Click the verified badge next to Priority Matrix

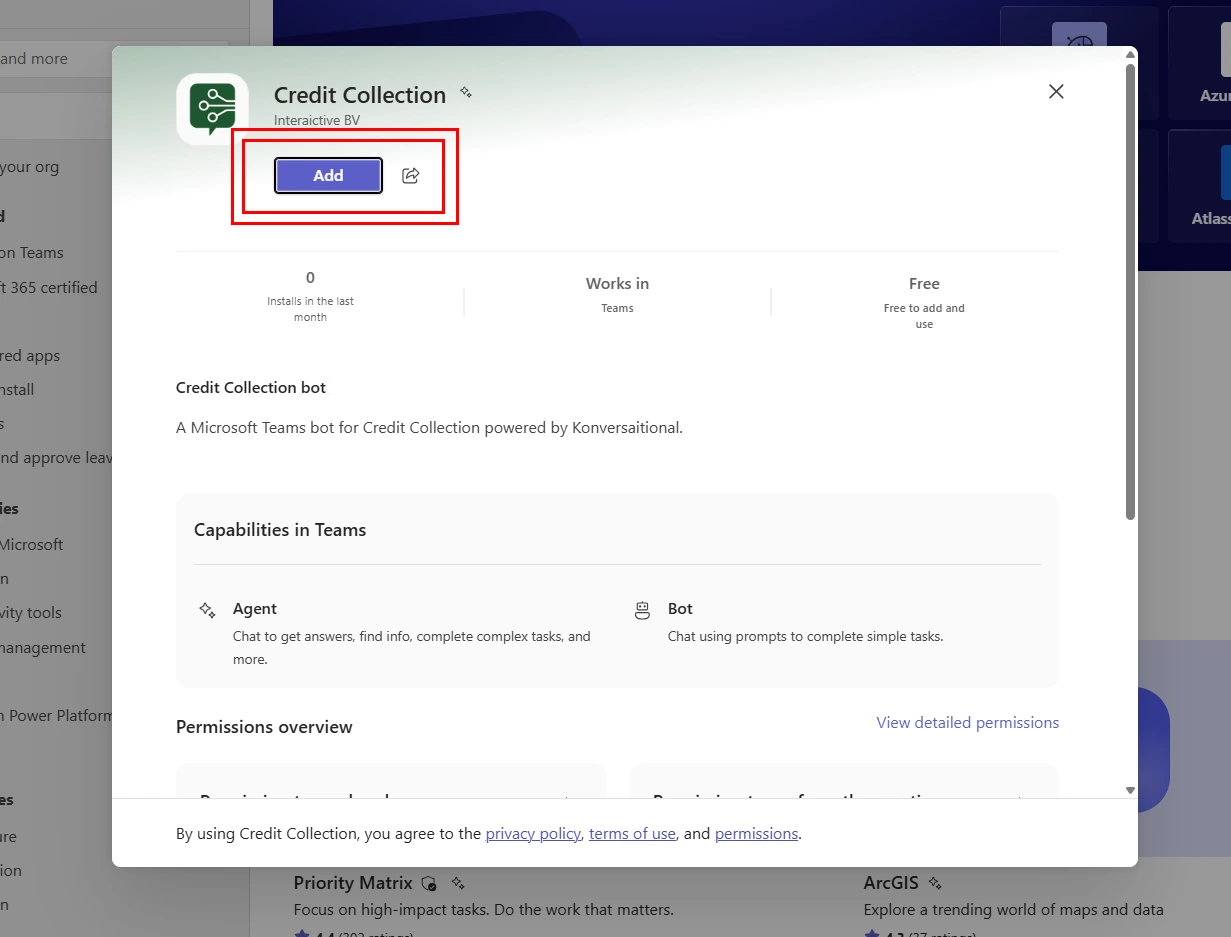tap(429, 883)
